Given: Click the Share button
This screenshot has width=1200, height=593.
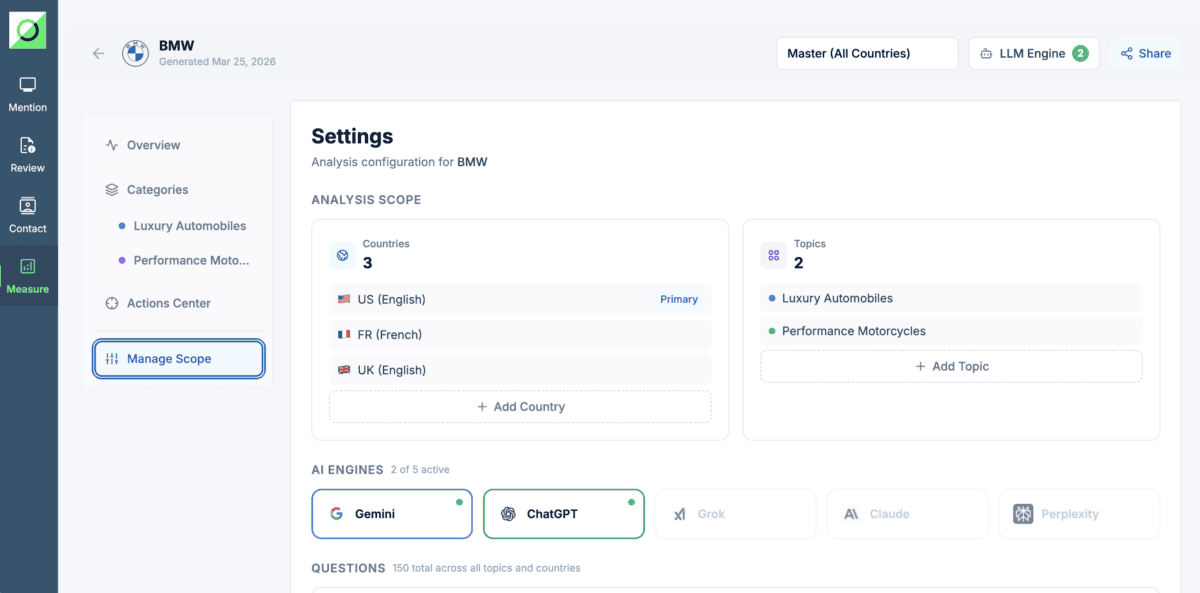Looking at the screenshot, I should click(1145, 54).
